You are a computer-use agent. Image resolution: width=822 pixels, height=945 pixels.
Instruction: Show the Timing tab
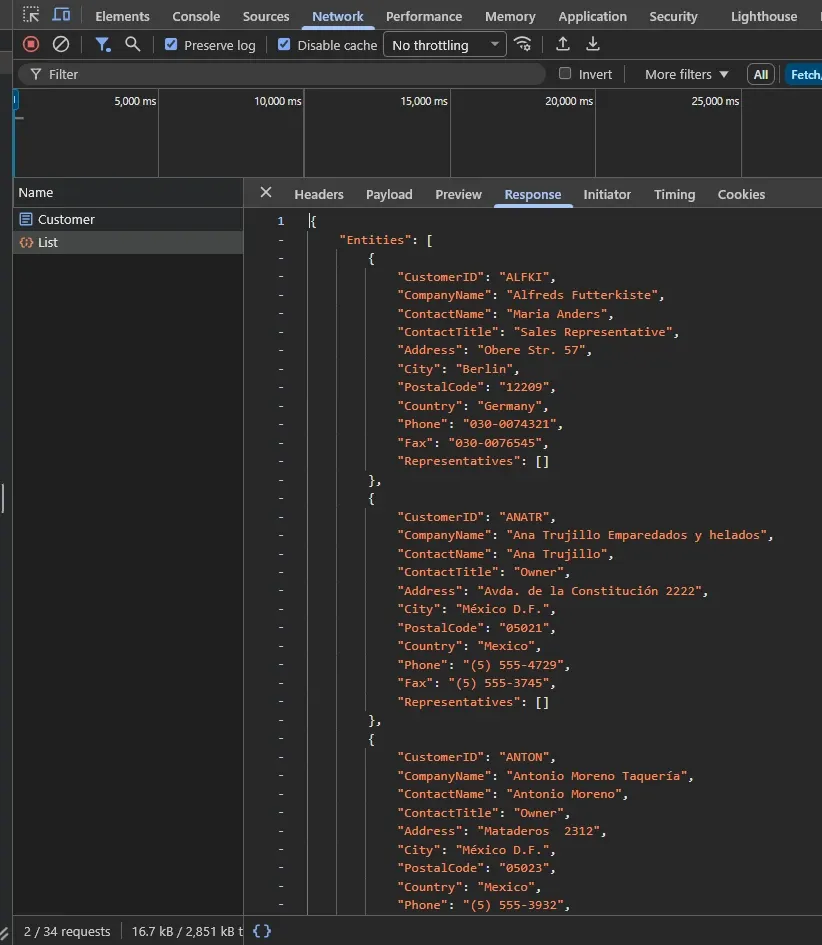[674, 194]
